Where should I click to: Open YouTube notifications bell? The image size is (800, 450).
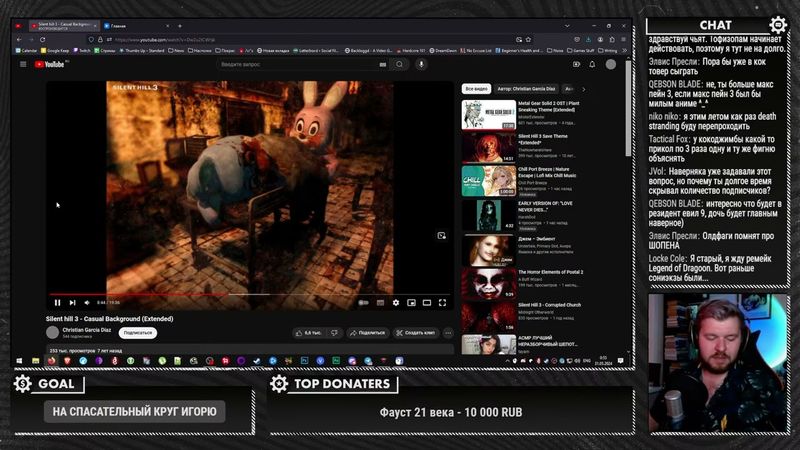point(592,64)
